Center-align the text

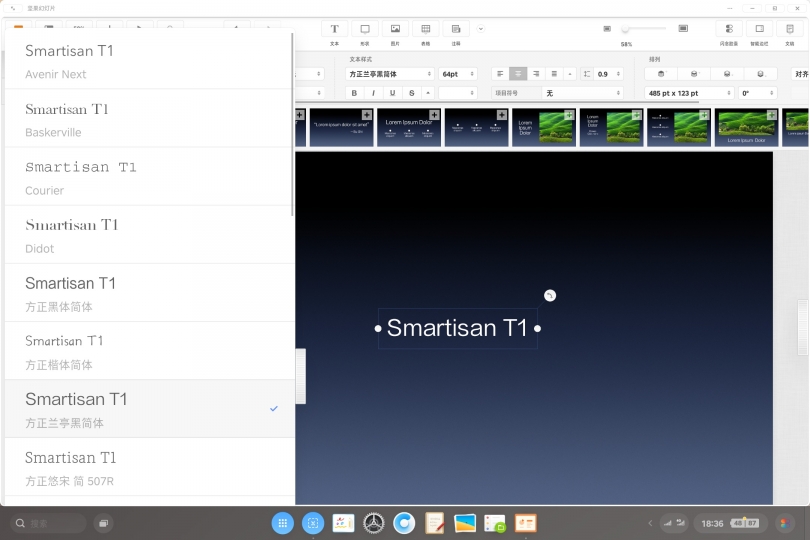point(518,74)
